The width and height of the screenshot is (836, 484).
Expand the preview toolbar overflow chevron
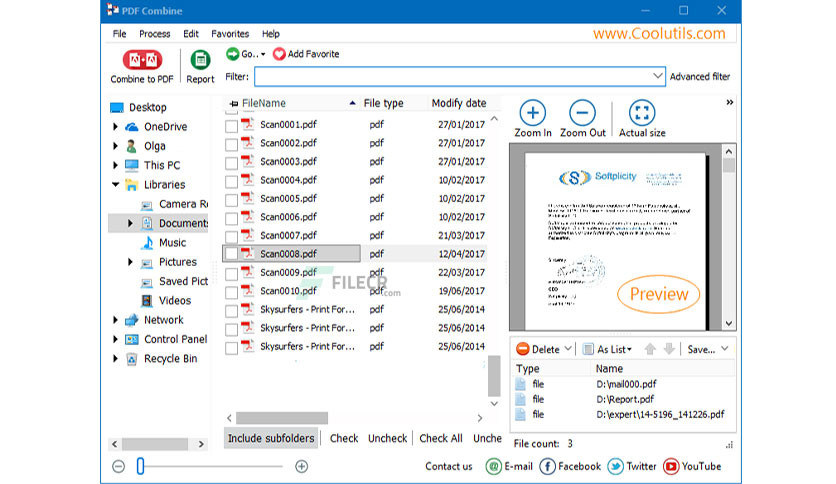[729, 102]
